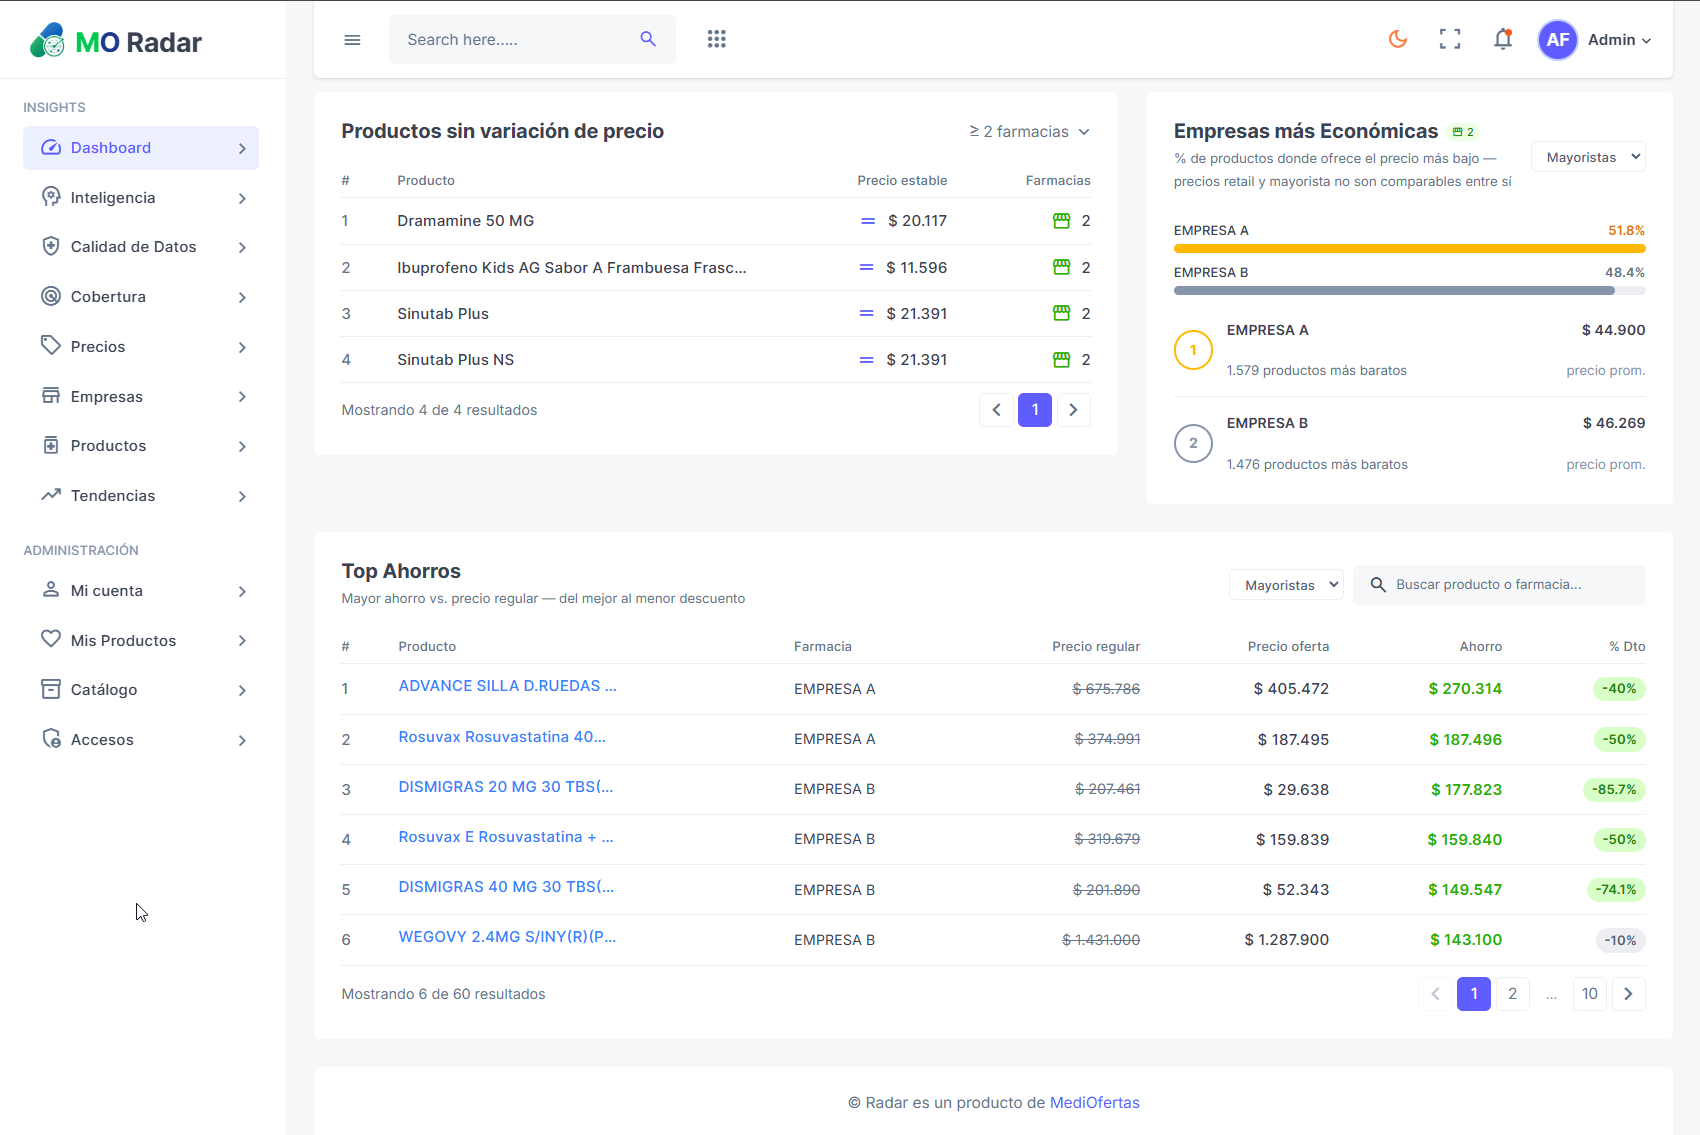The height and width of the screenshot is (1135, 1700).
Task: Toggle the hamburger sidebar menu
Action: 352,40
